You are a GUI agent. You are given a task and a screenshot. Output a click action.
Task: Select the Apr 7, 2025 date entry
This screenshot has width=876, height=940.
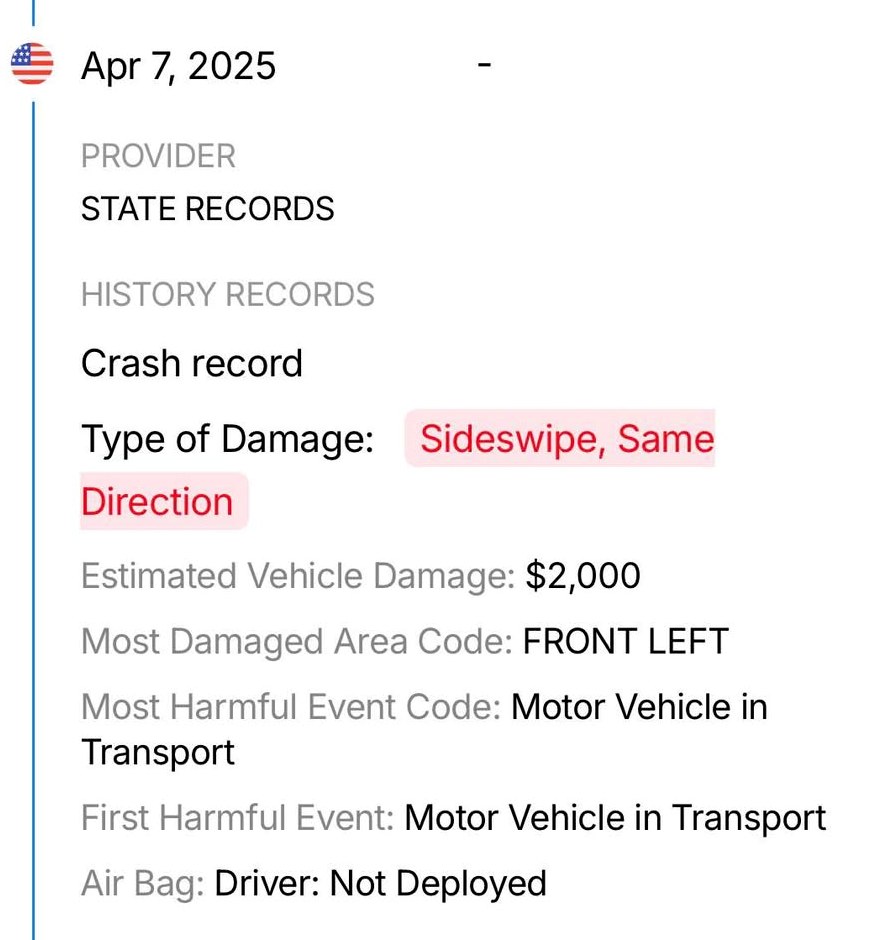tap(178, 66)
